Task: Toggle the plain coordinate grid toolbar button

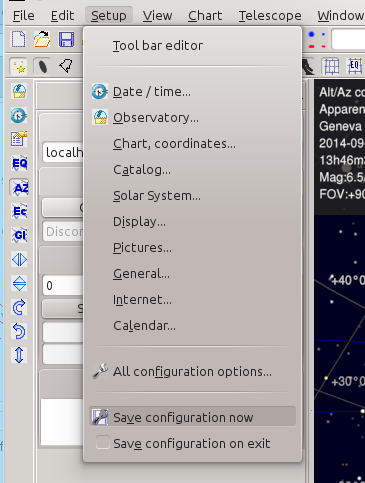Action: click(x=332, y=66)
